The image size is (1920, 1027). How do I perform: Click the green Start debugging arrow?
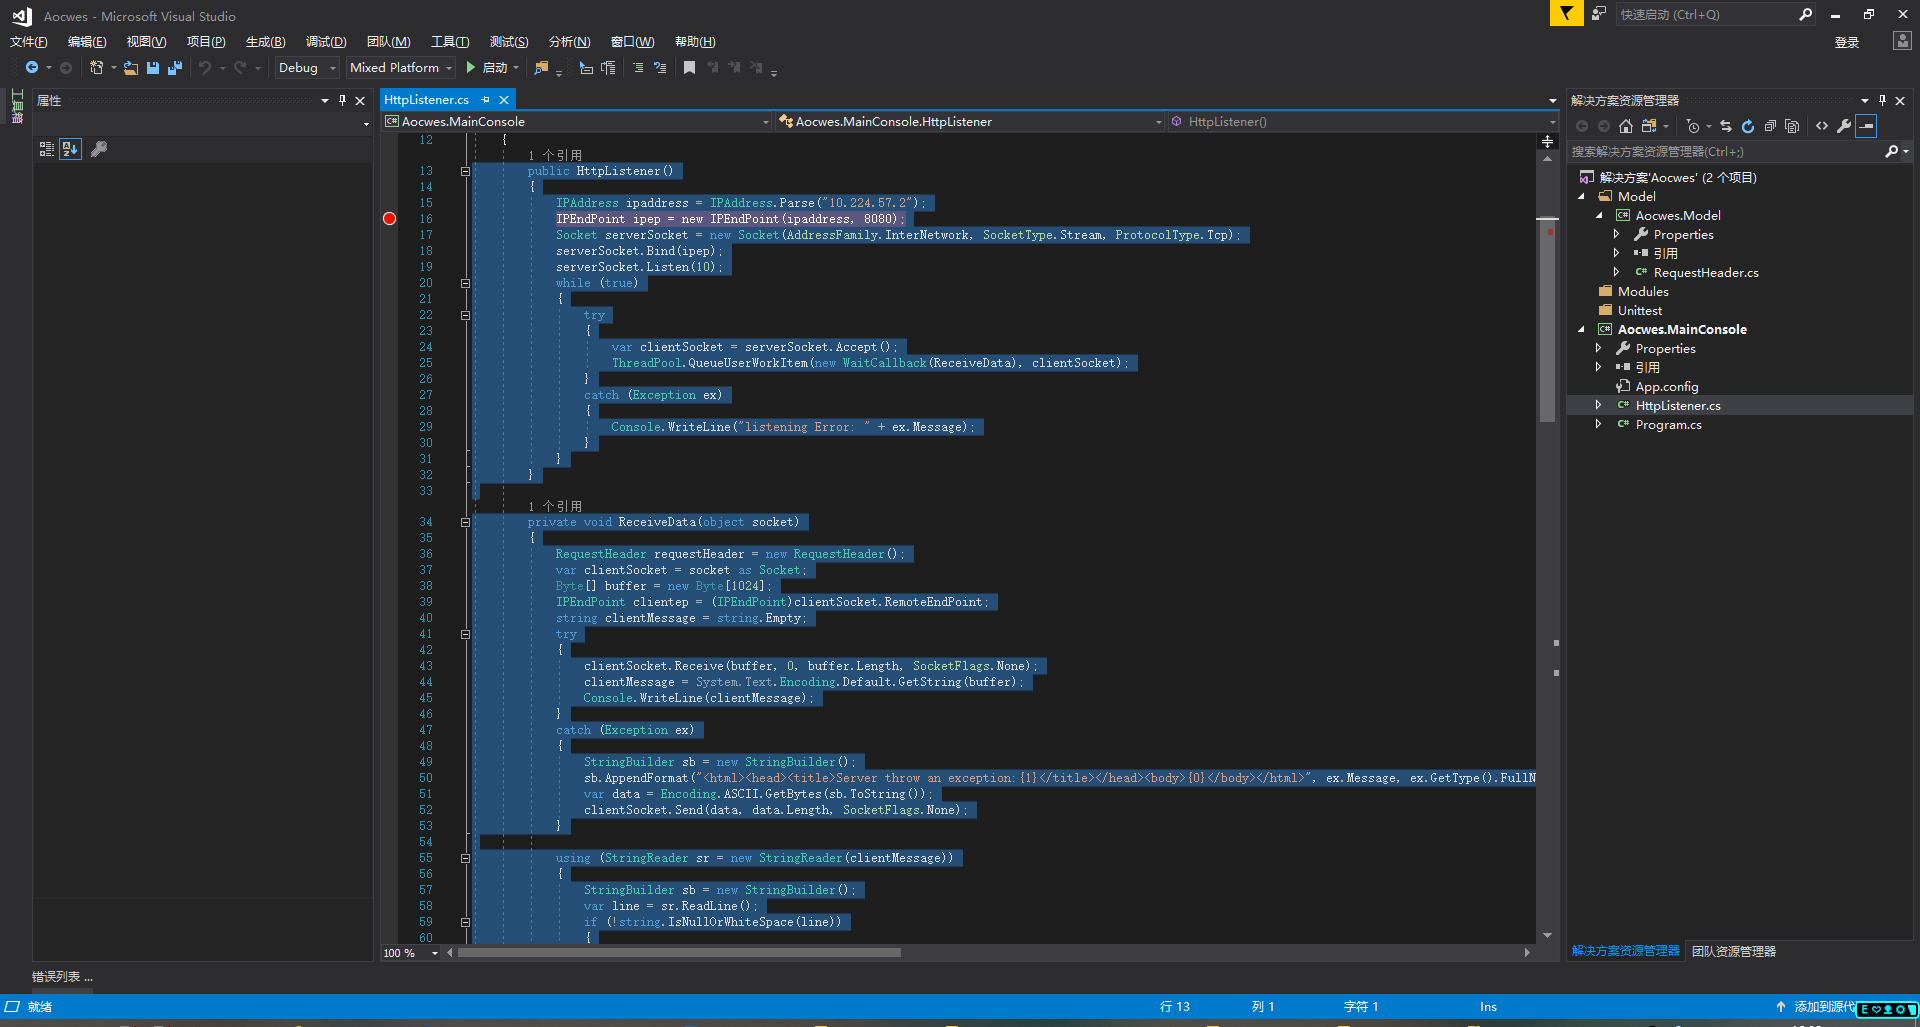point(470,68)
